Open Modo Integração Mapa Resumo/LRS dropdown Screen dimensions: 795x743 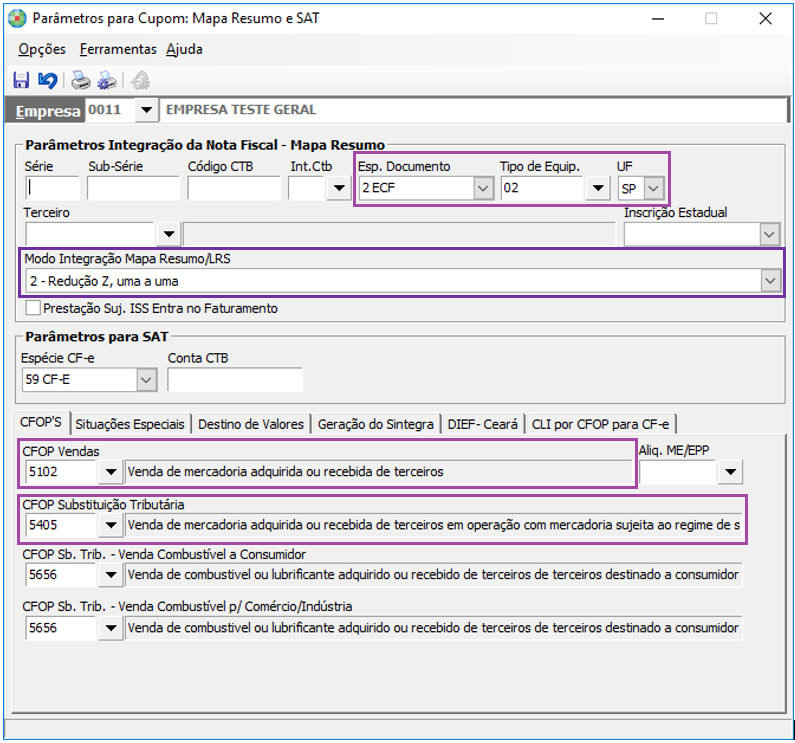click(x=769, y=282)
